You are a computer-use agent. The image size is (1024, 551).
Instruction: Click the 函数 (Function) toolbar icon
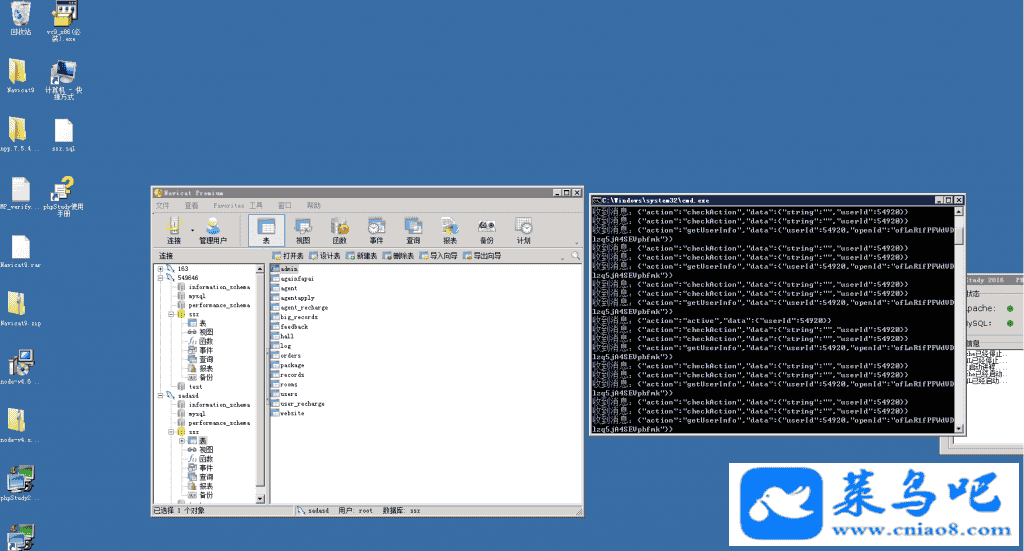[x=339, y=229]
